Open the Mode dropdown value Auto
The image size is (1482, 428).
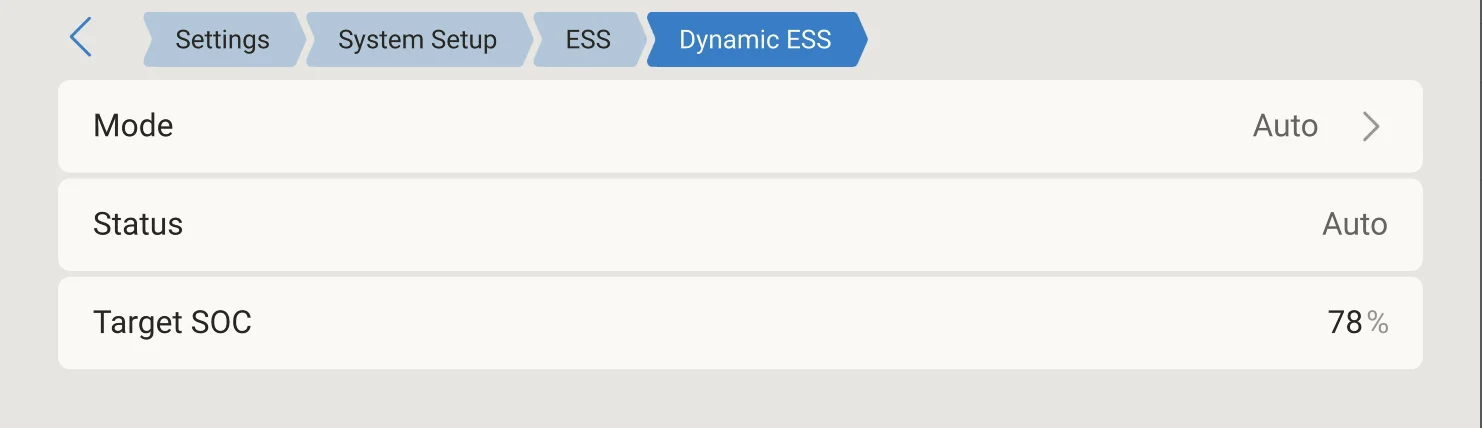click(x=1285, y=126)
